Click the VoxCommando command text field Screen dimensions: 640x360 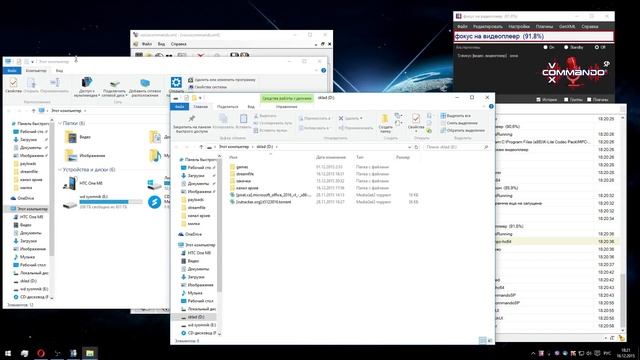(534, 36)
